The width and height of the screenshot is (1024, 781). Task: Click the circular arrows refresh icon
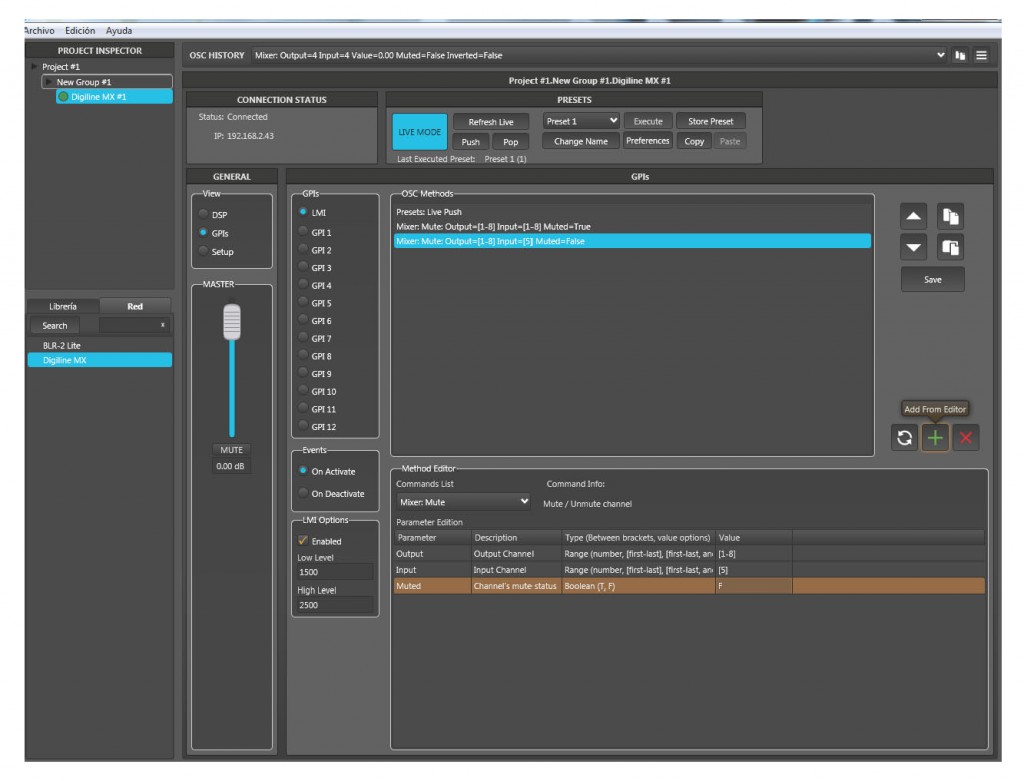tap(905, 437)
